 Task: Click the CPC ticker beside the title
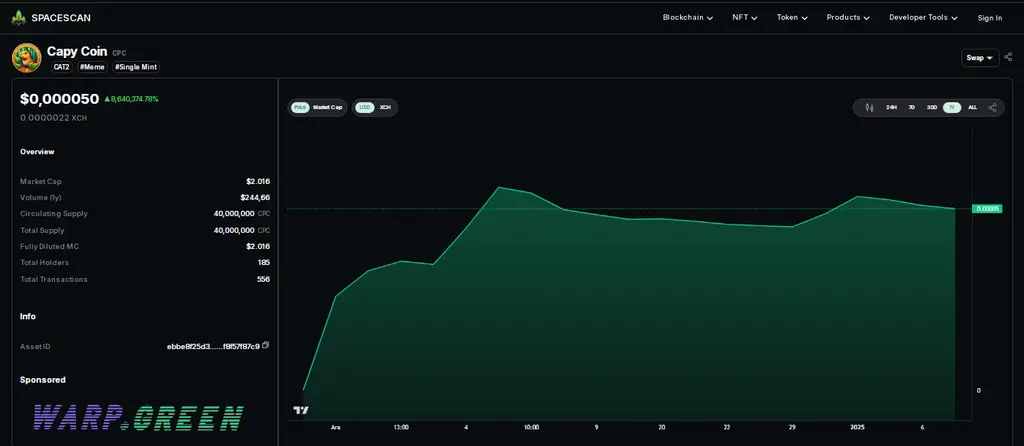pos(120,53)
